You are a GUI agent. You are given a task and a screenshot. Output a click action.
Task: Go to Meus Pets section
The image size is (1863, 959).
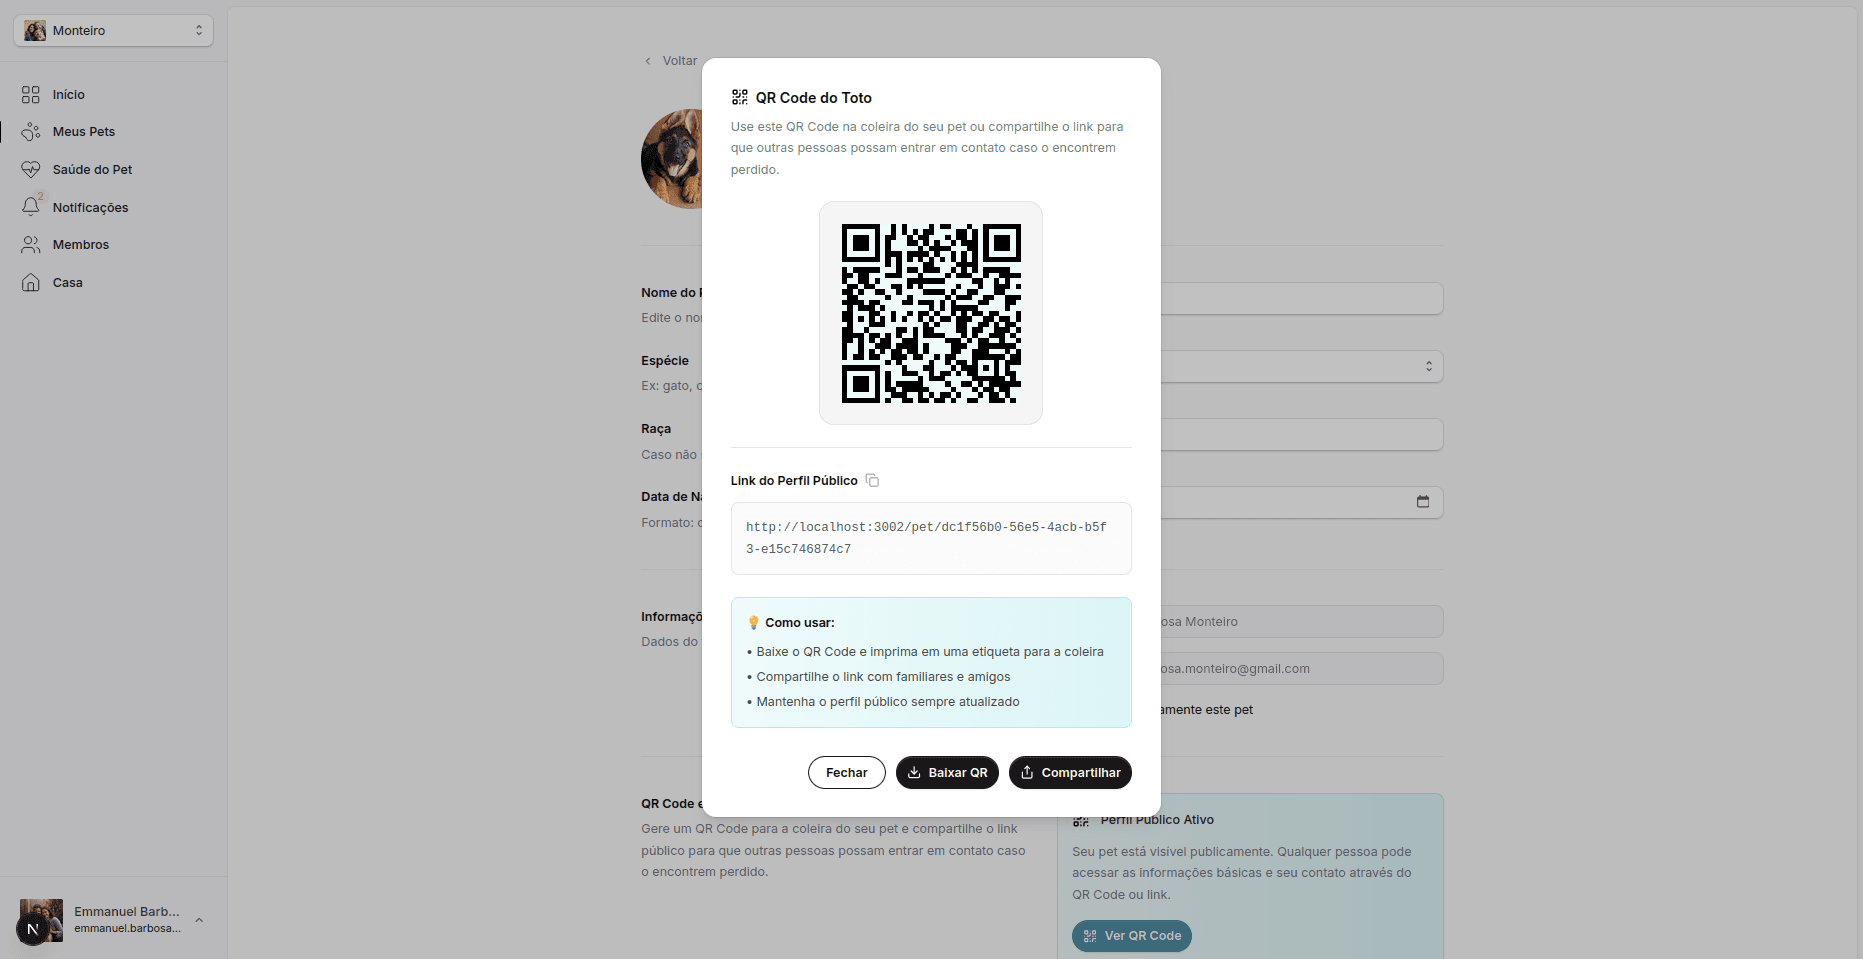tap(84, 132)
